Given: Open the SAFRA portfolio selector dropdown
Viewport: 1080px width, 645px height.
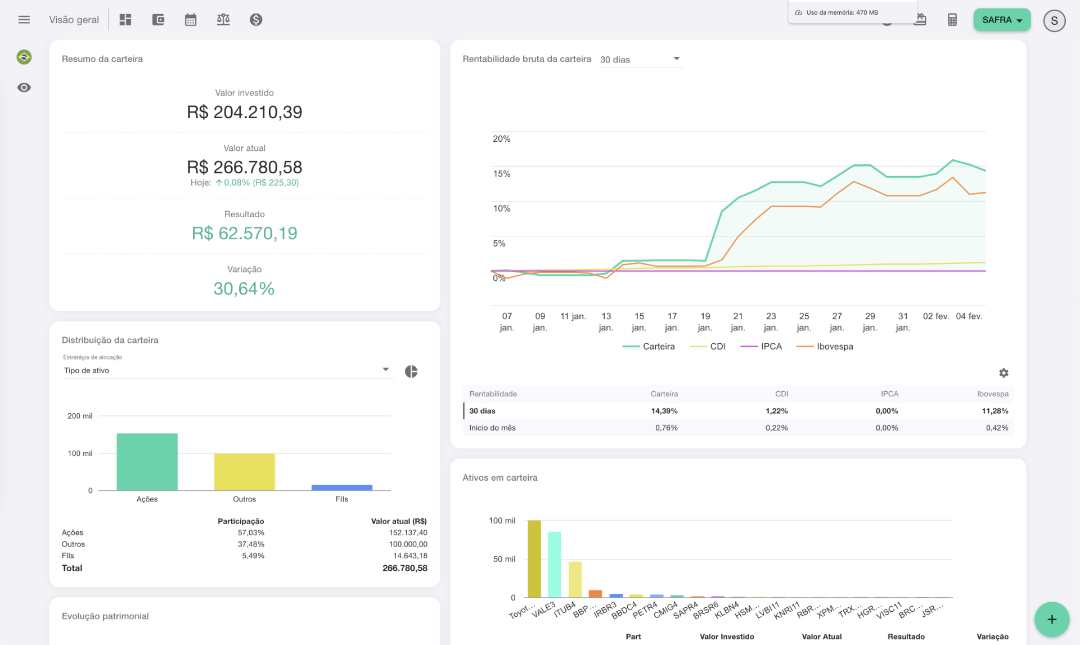Looking at the screenshot, I should pos(1002,20).
